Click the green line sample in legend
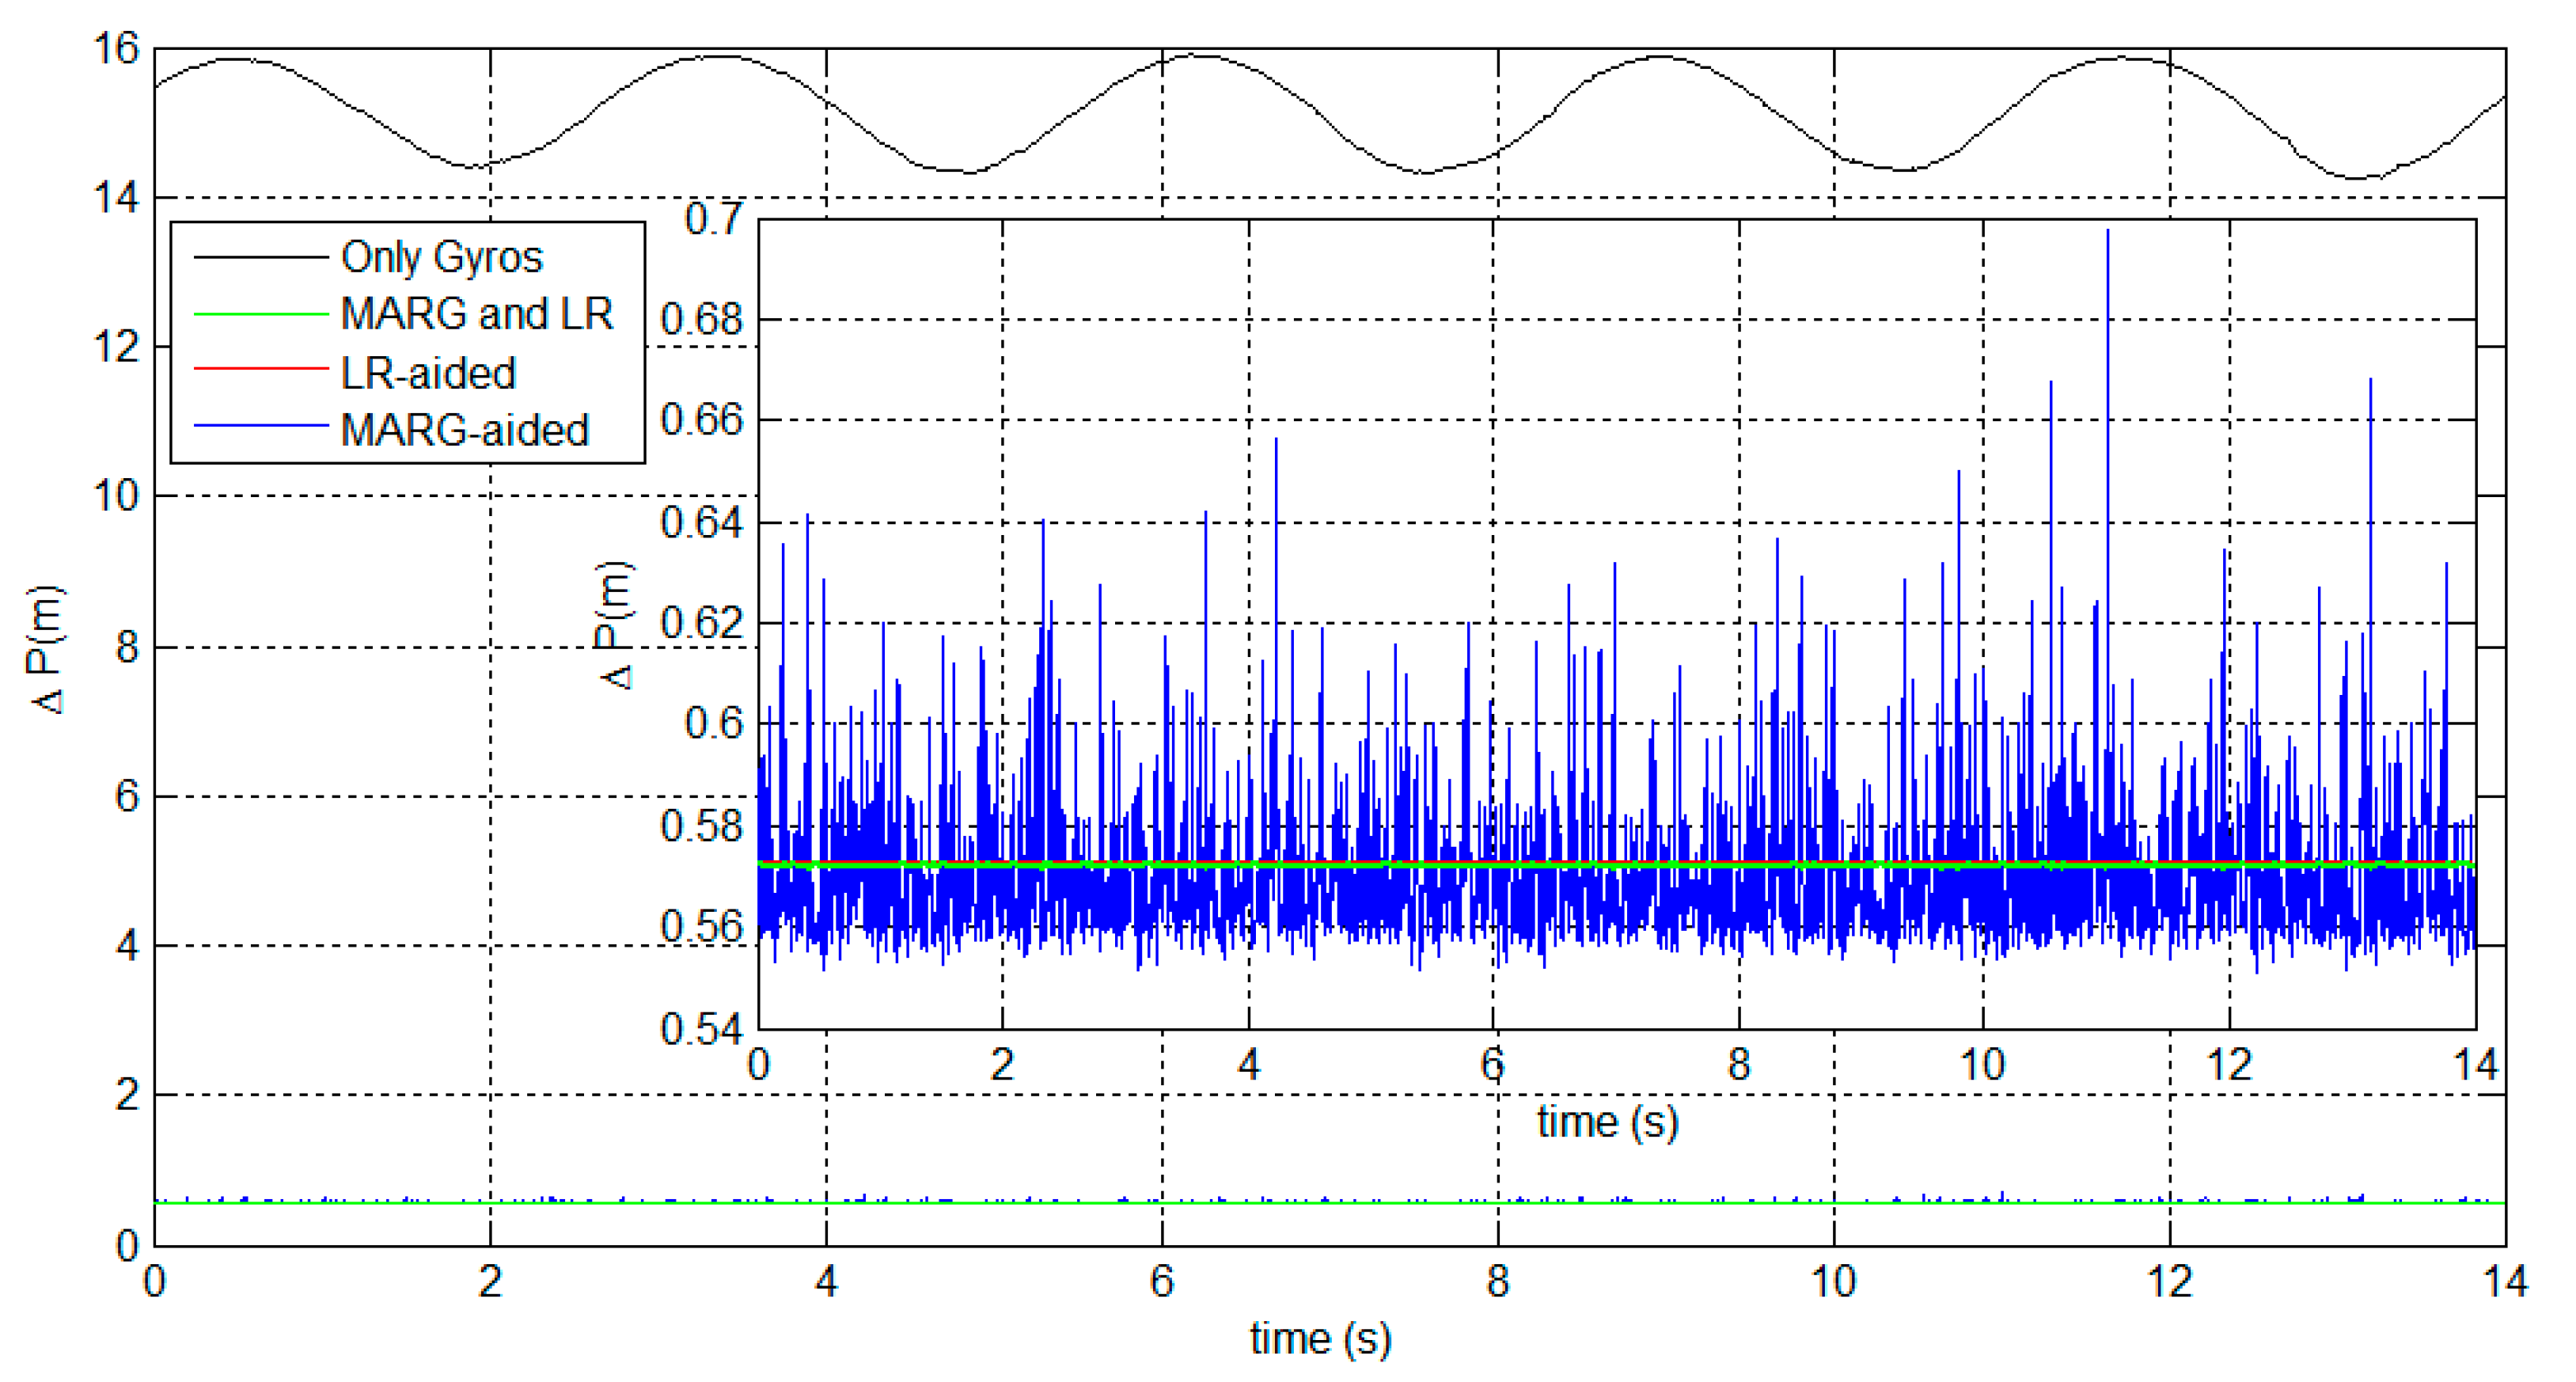Screen dimensions: 2576x1382 pyautogui.click(x=260, y=315)
